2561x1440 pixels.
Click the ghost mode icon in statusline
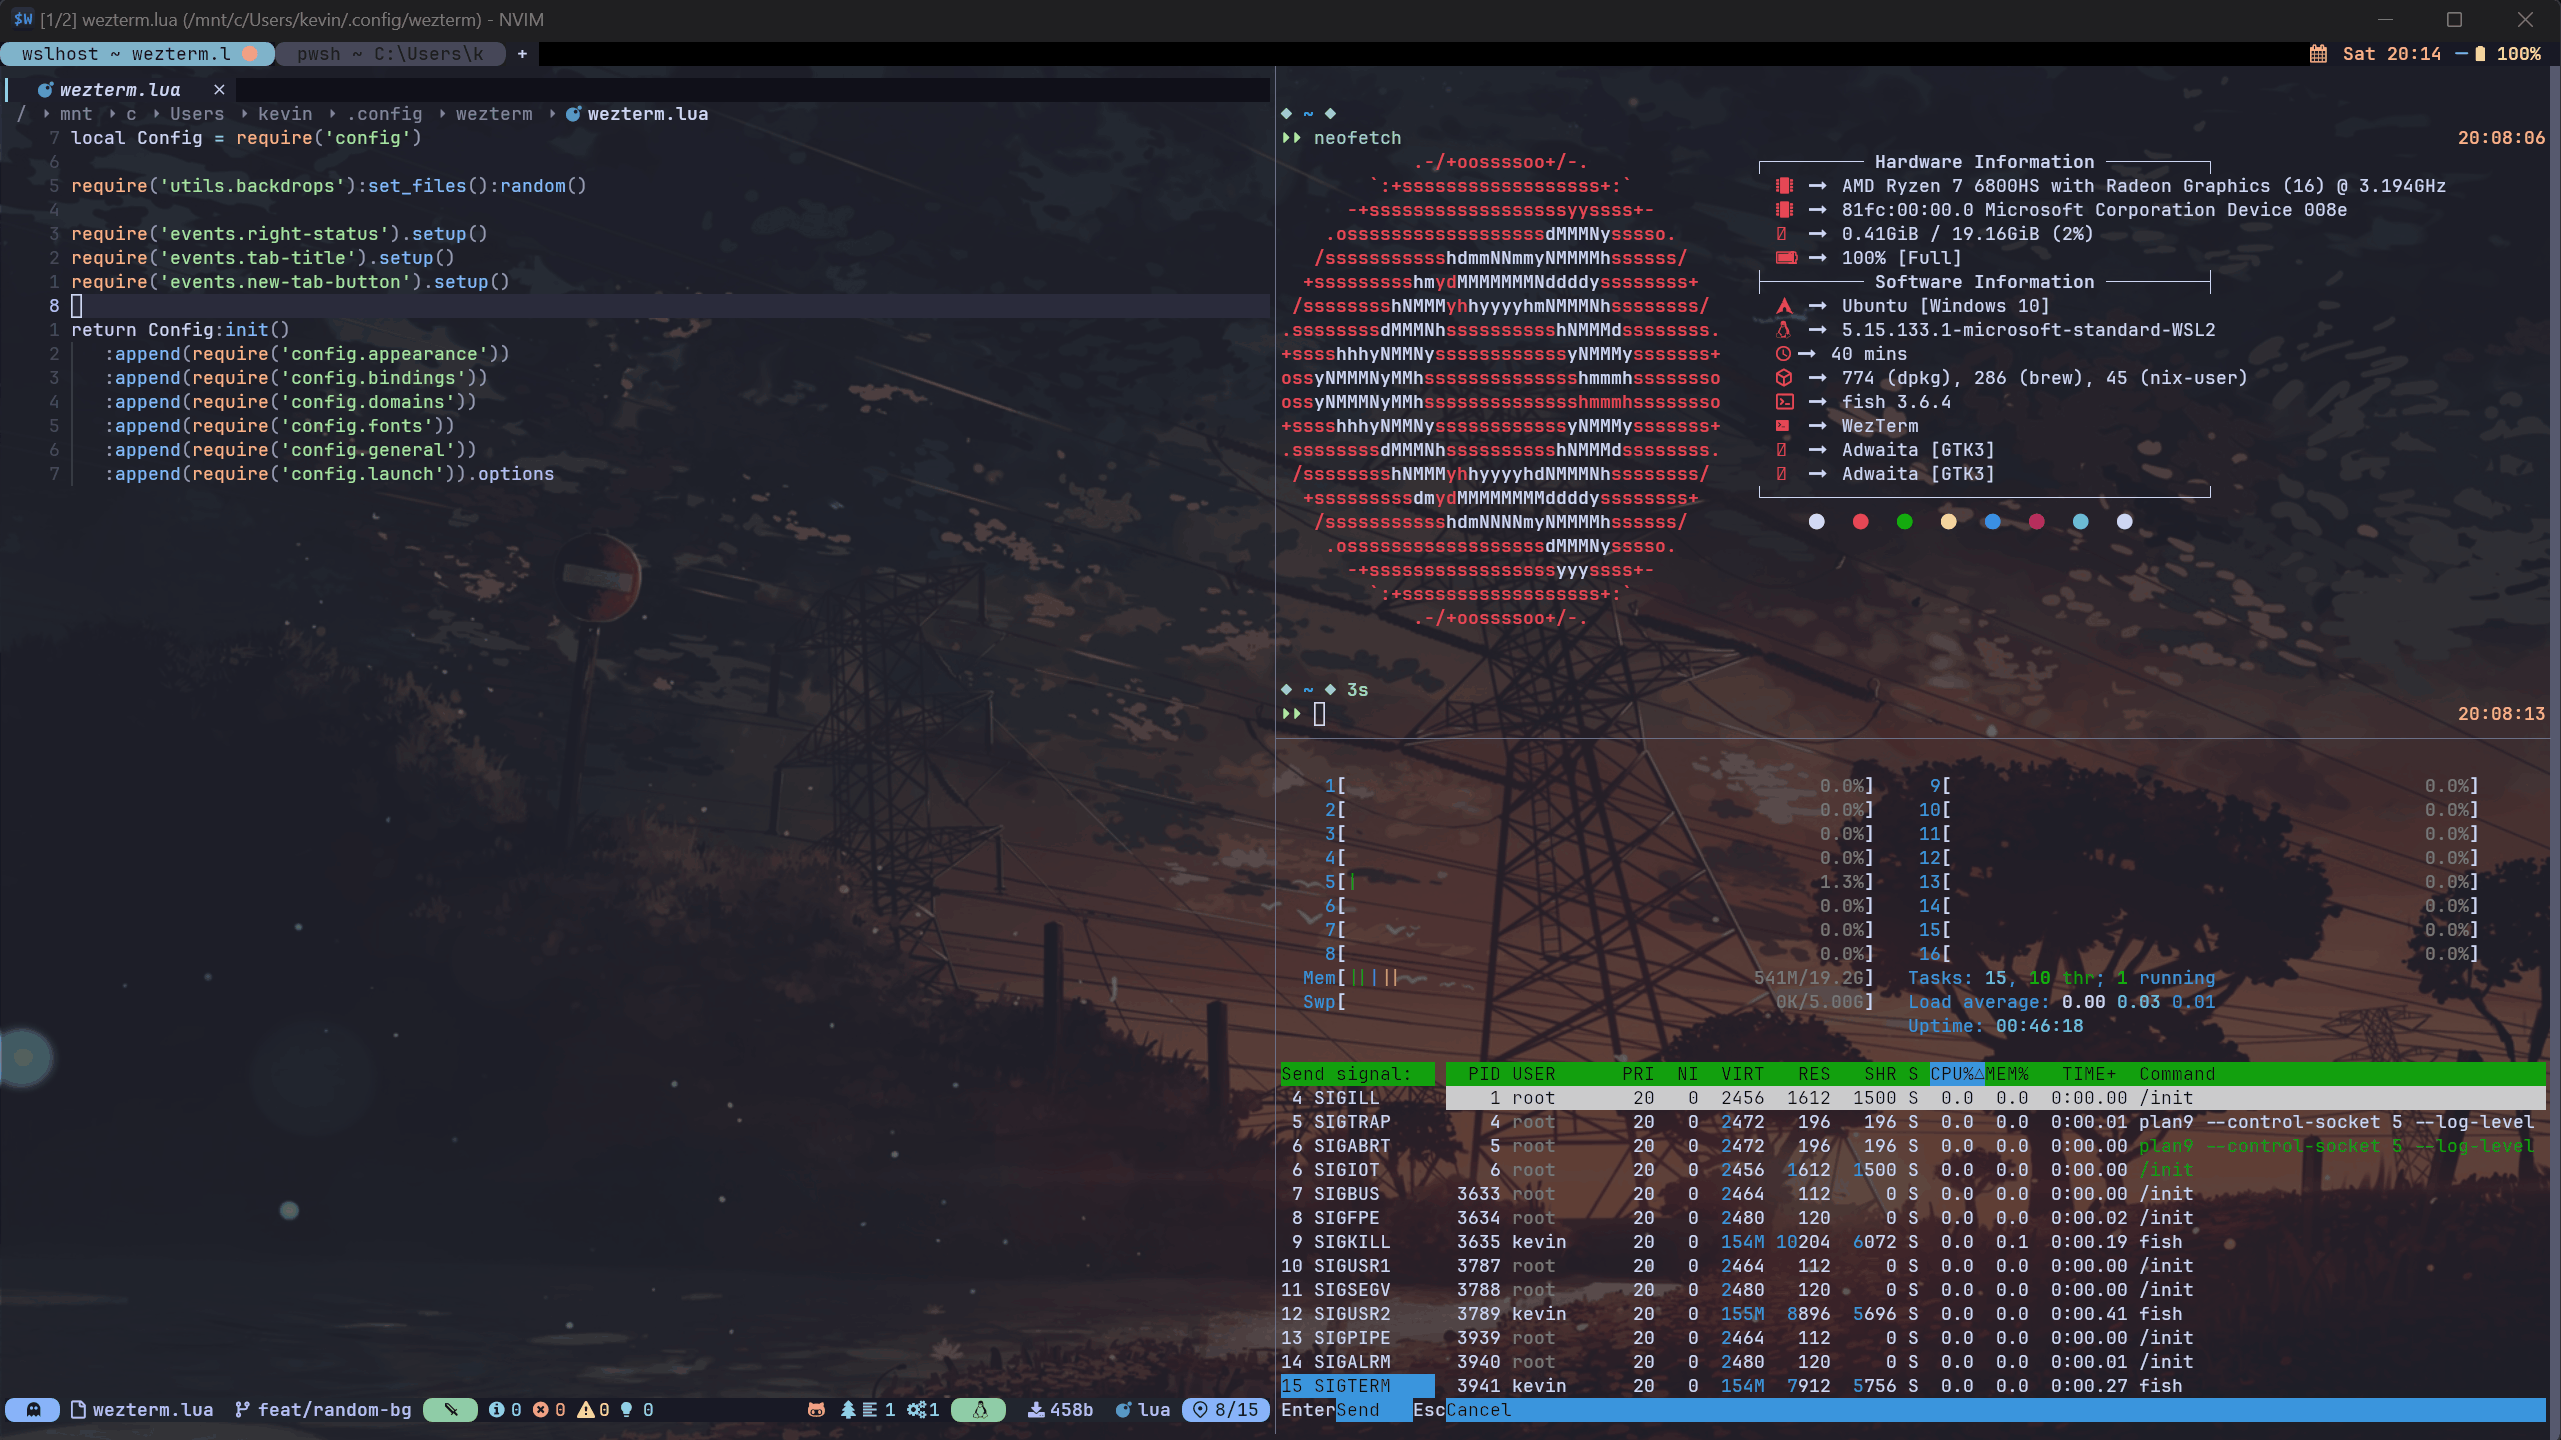[x=33, y=1410]
